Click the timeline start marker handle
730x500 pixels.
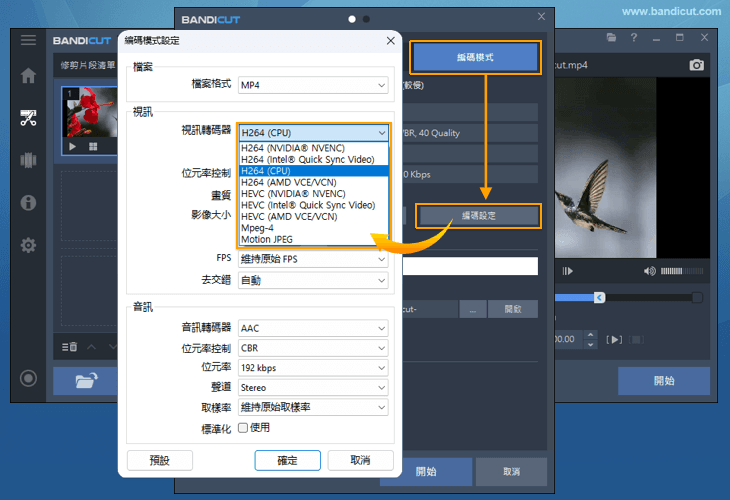coord(600,297)
